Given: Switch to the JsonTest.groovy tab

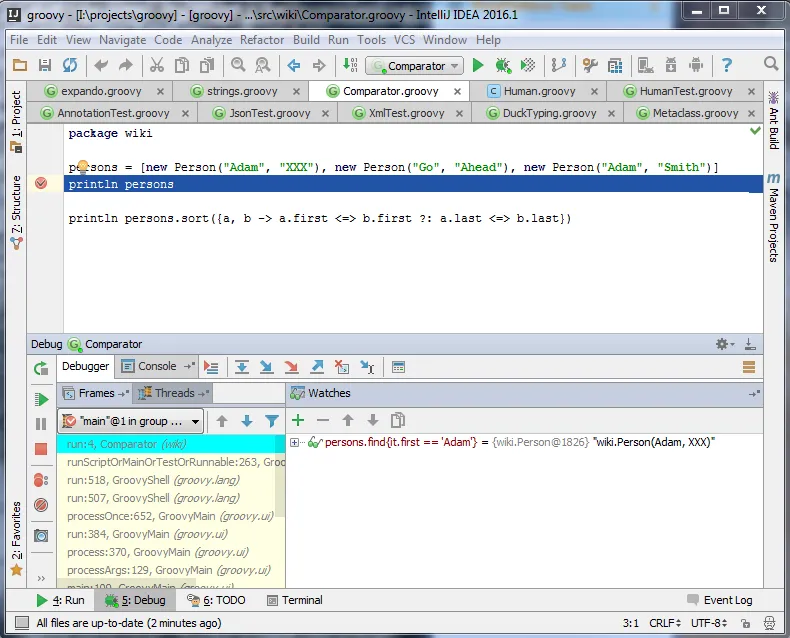Looking at the screenshot, I should coord(270,113).
